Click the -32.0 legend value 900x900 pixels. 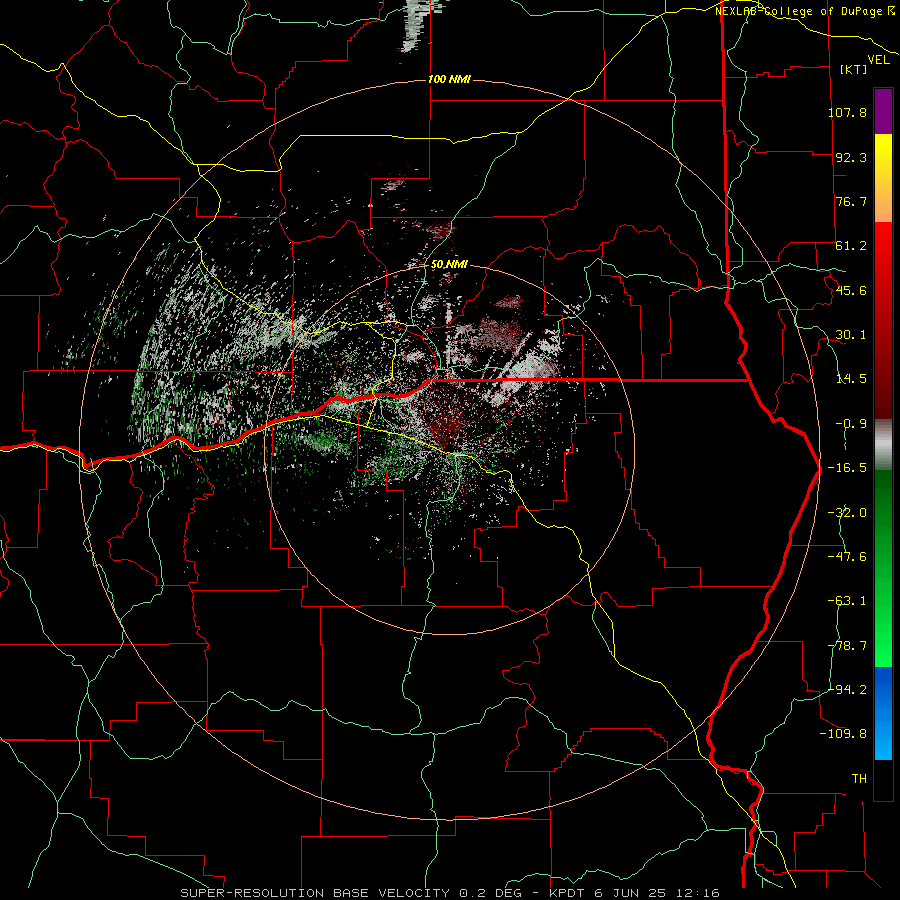click(x=847, y=513)
